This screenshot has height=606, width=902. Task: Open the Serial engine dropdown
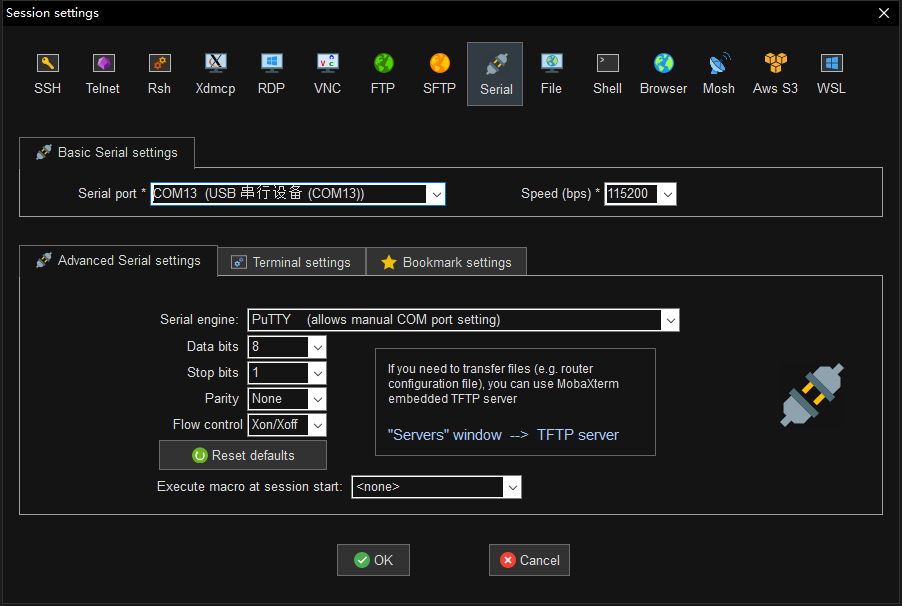pyautogui.click(x=670, y=321)
